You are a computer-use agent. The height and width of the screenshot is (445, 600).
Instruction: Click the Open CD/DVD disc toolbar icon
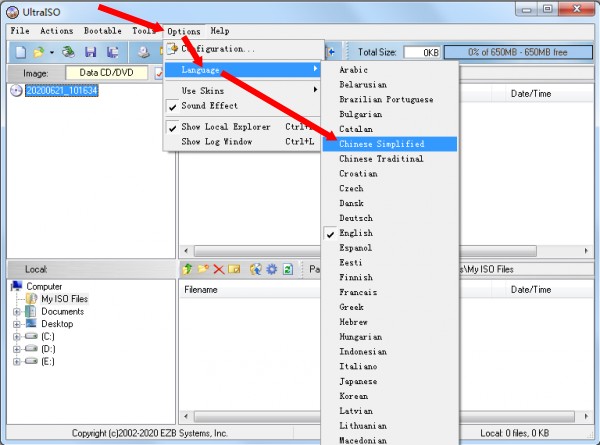pos(68,51)
